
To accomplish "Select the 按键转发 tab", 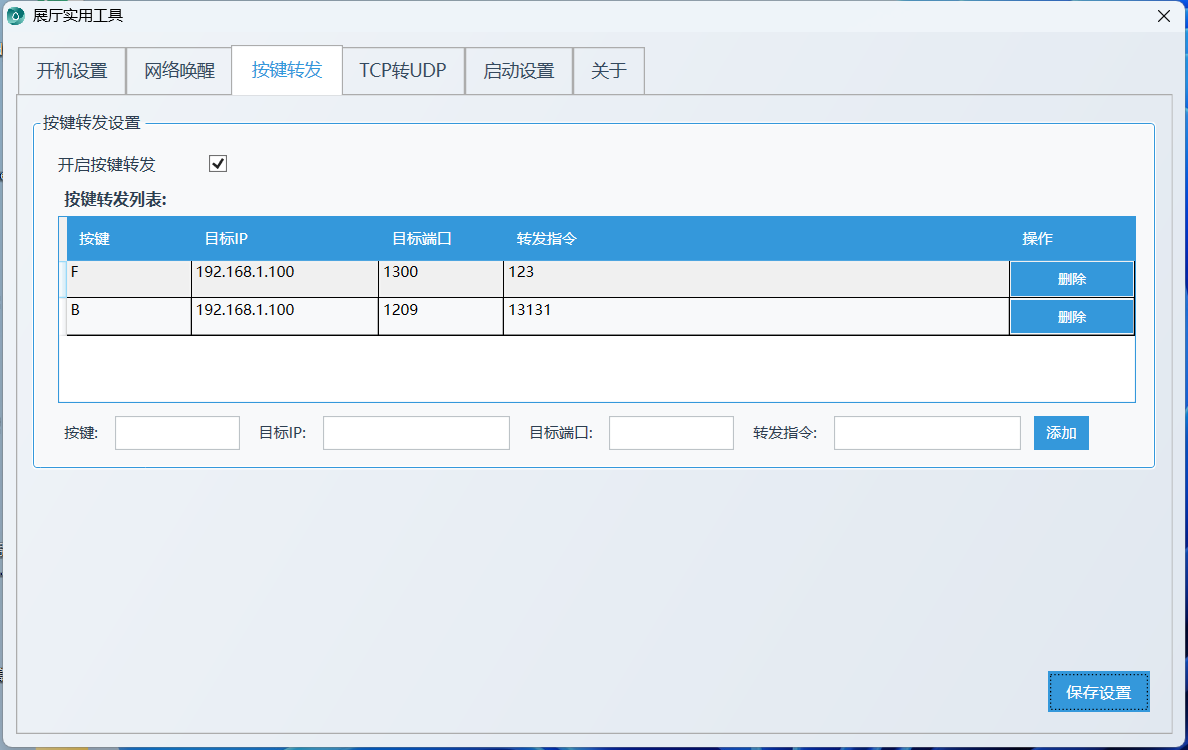I will coord(287,70).
